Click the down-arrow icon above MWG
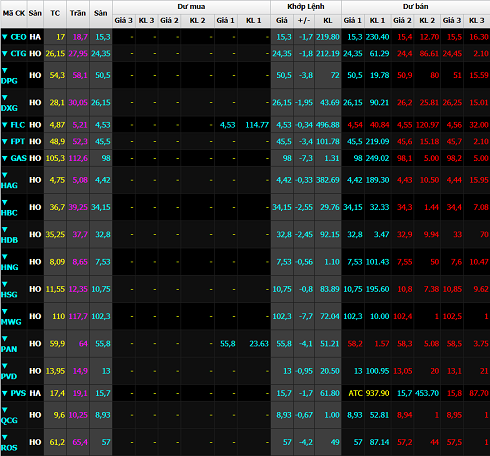The image size is (490, 456). tap(5, 312)
